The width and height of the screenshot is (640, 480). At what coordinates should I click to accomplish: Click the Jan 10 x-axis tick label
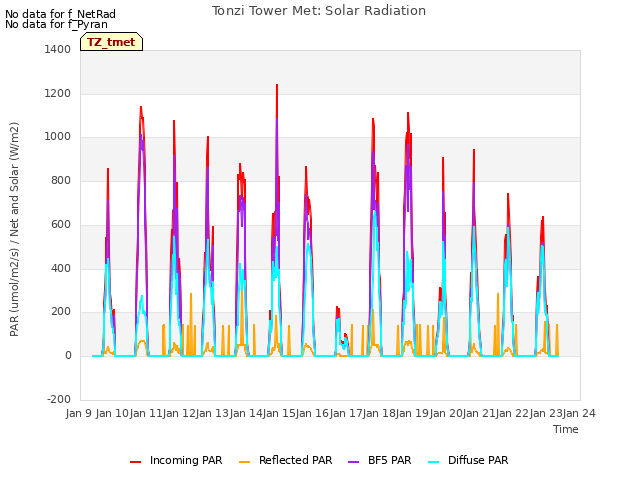pyautogui.click(x=112, y=413)
